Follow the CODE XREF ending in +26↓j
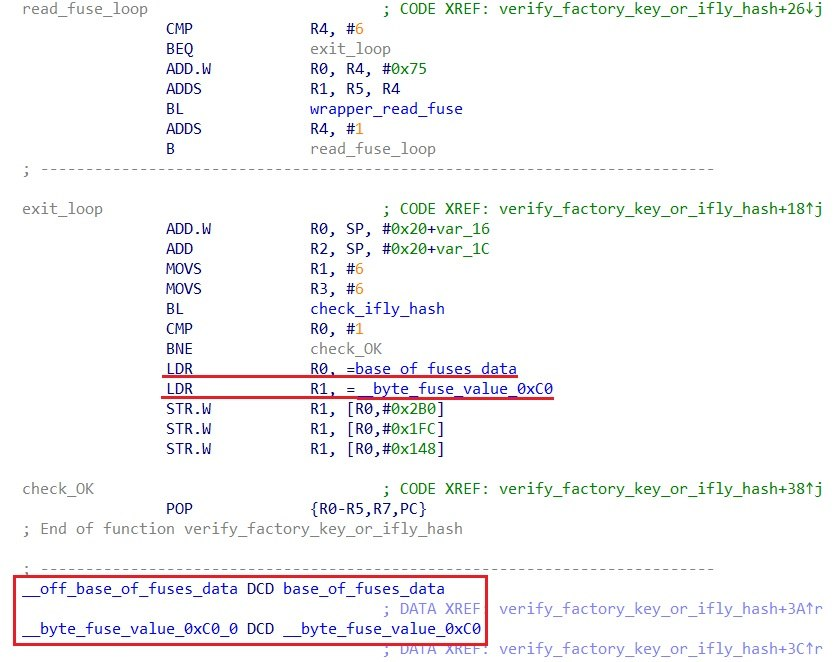This screenshot has width=840, height=662. [661, 9]
